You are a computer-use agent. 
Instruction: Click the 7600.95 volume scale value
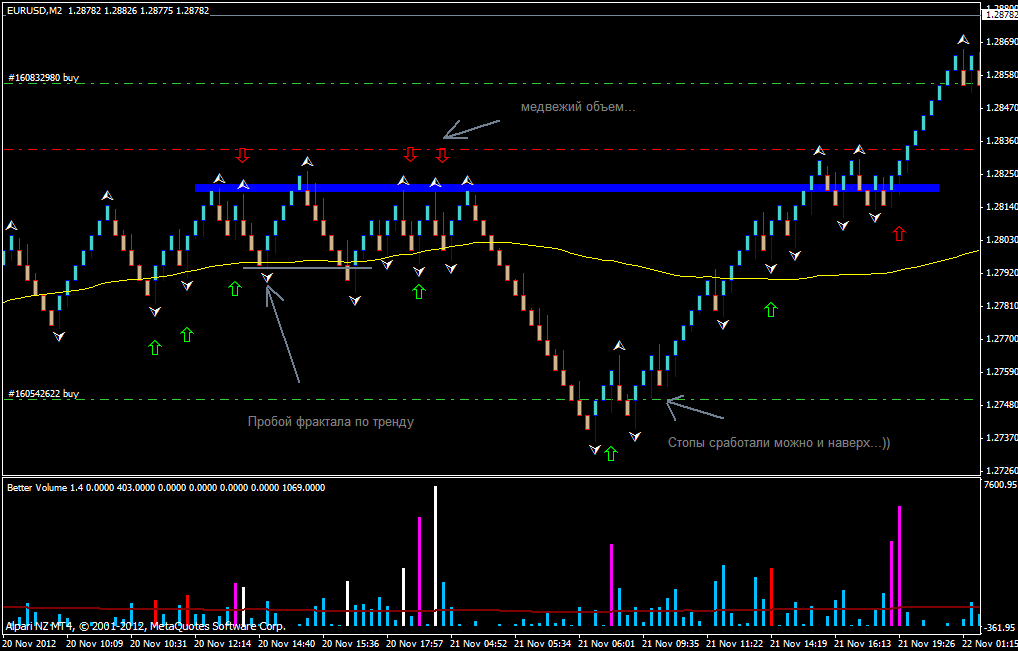tap(1000, 485)
